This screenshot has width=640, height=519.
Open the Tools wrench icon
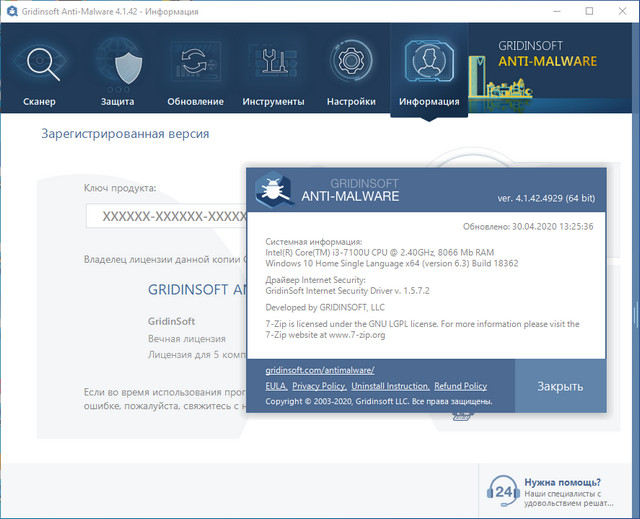point(273,64)
